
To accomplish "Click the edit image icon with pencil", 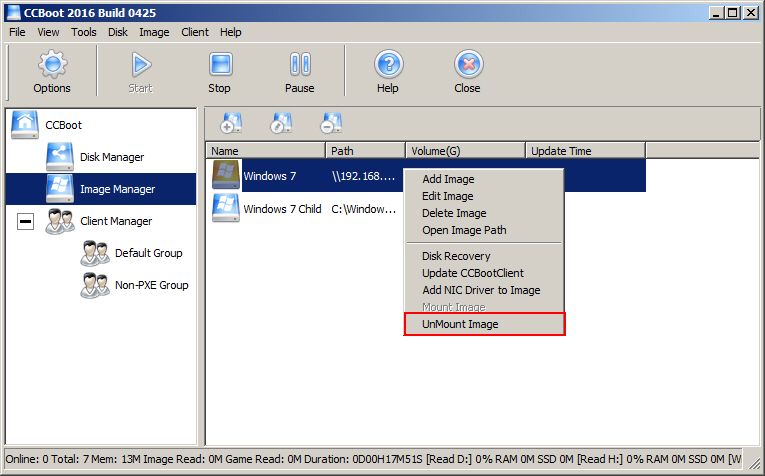I will coord(281,123).
